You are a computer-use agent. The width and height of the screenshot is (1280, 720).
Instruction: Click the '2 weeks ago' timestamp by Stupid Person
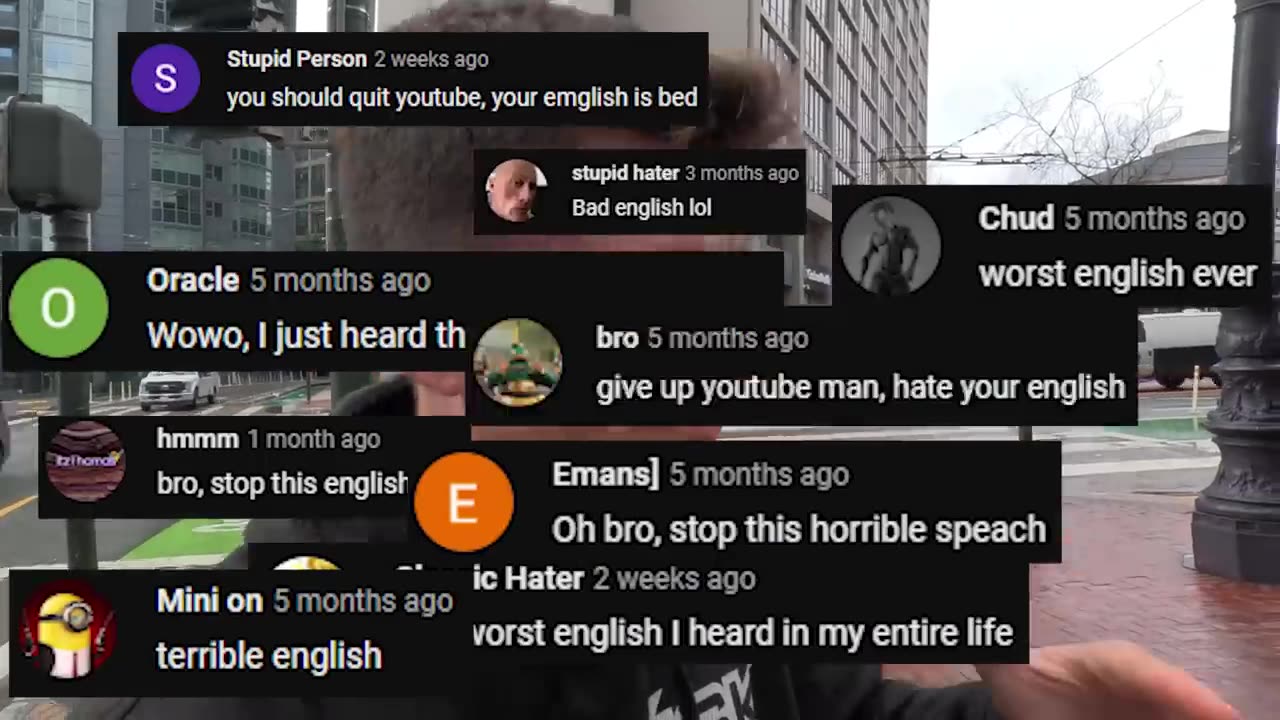[431, 59]
